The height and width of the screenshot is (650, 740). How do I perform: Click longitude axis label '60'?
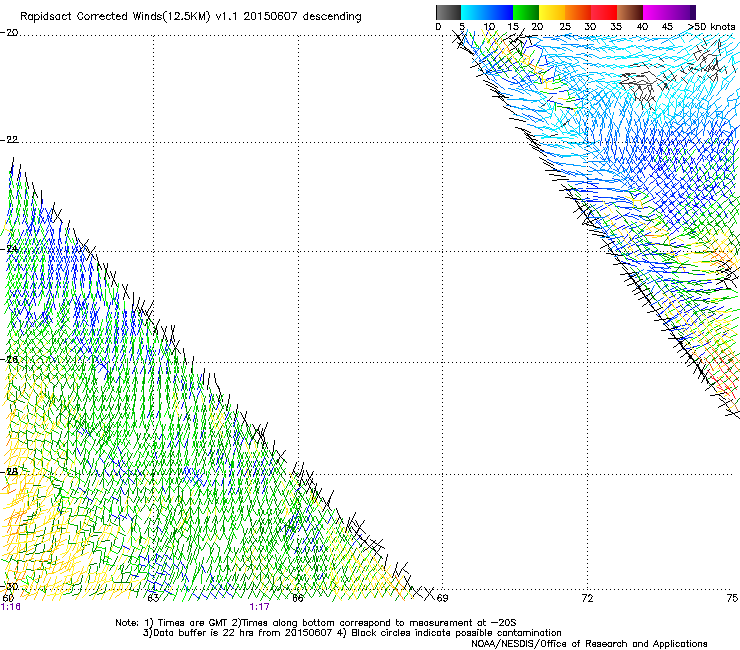coord(8,598)
